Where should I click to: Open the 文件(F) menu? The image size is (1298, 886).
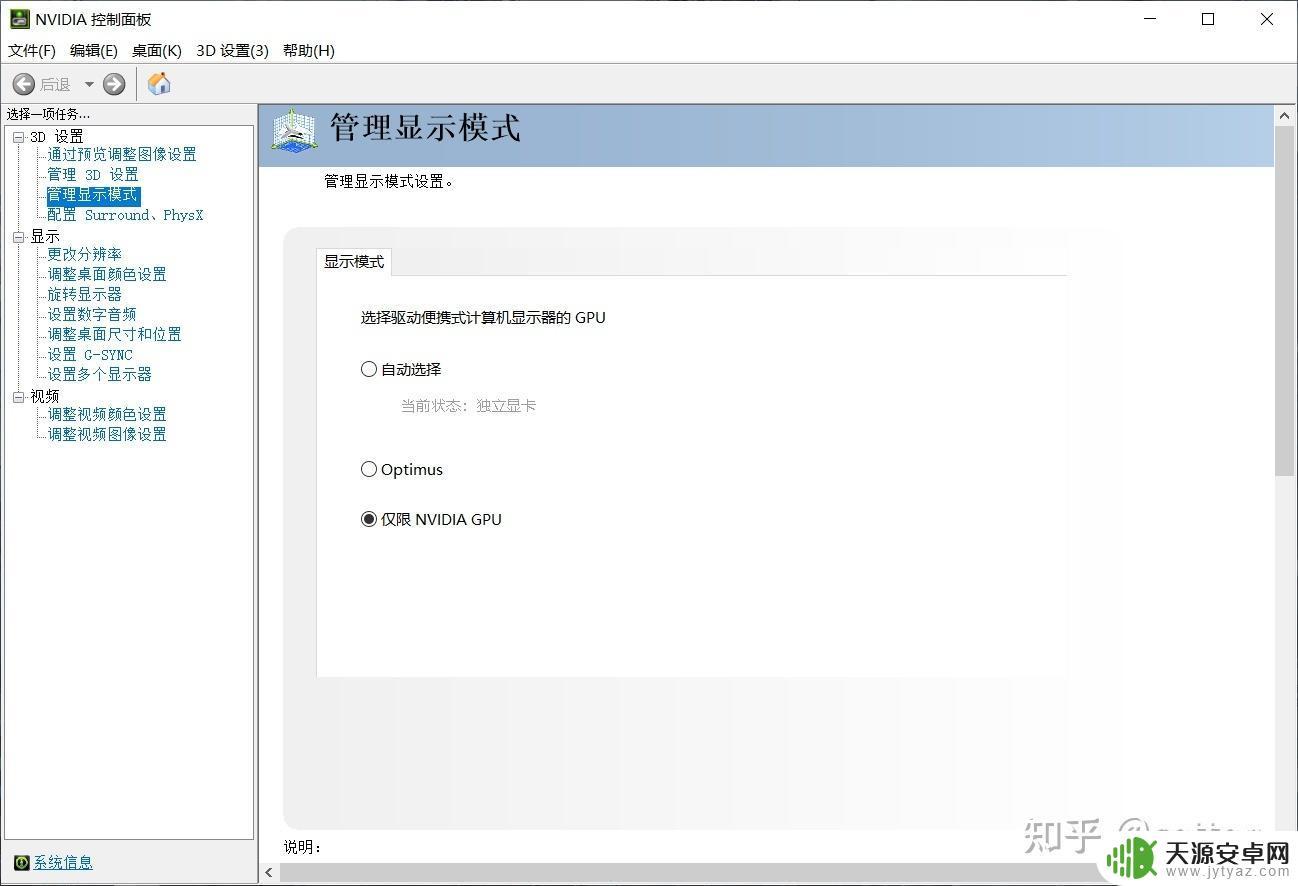tap(32, 50)
